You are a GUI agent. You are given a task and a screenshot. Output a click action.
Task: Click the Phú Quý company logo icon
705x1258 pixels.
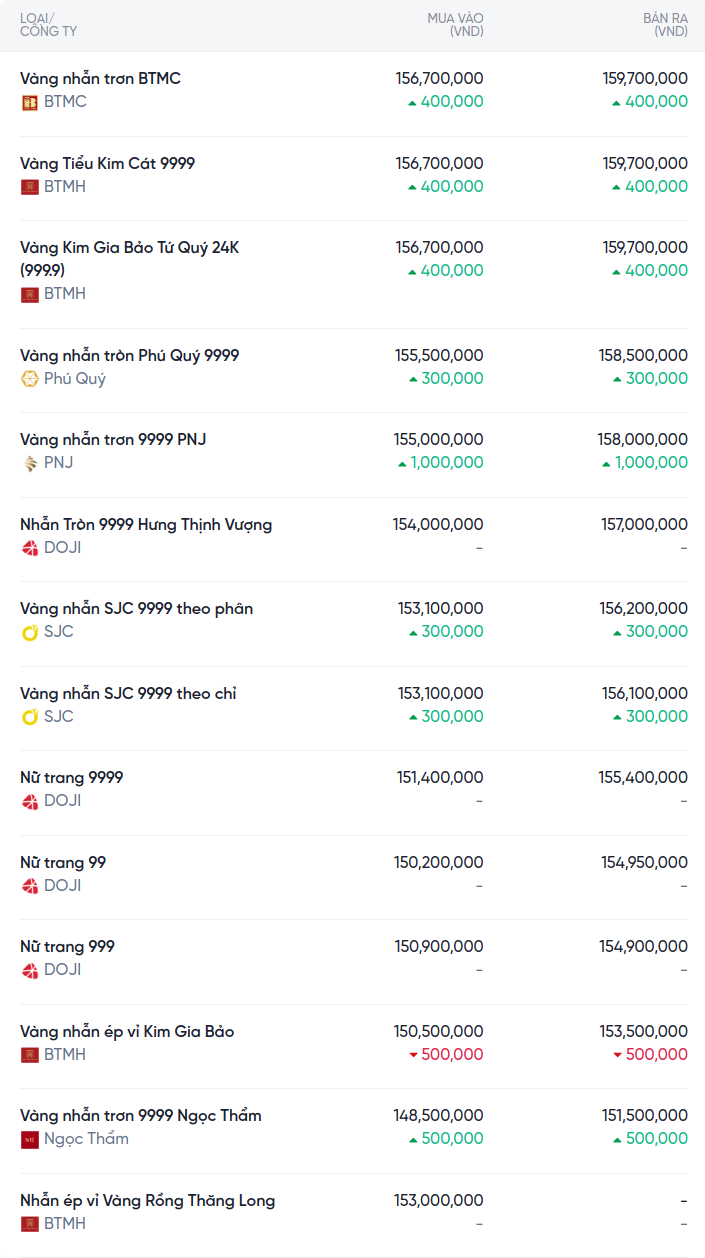point(30,379)
